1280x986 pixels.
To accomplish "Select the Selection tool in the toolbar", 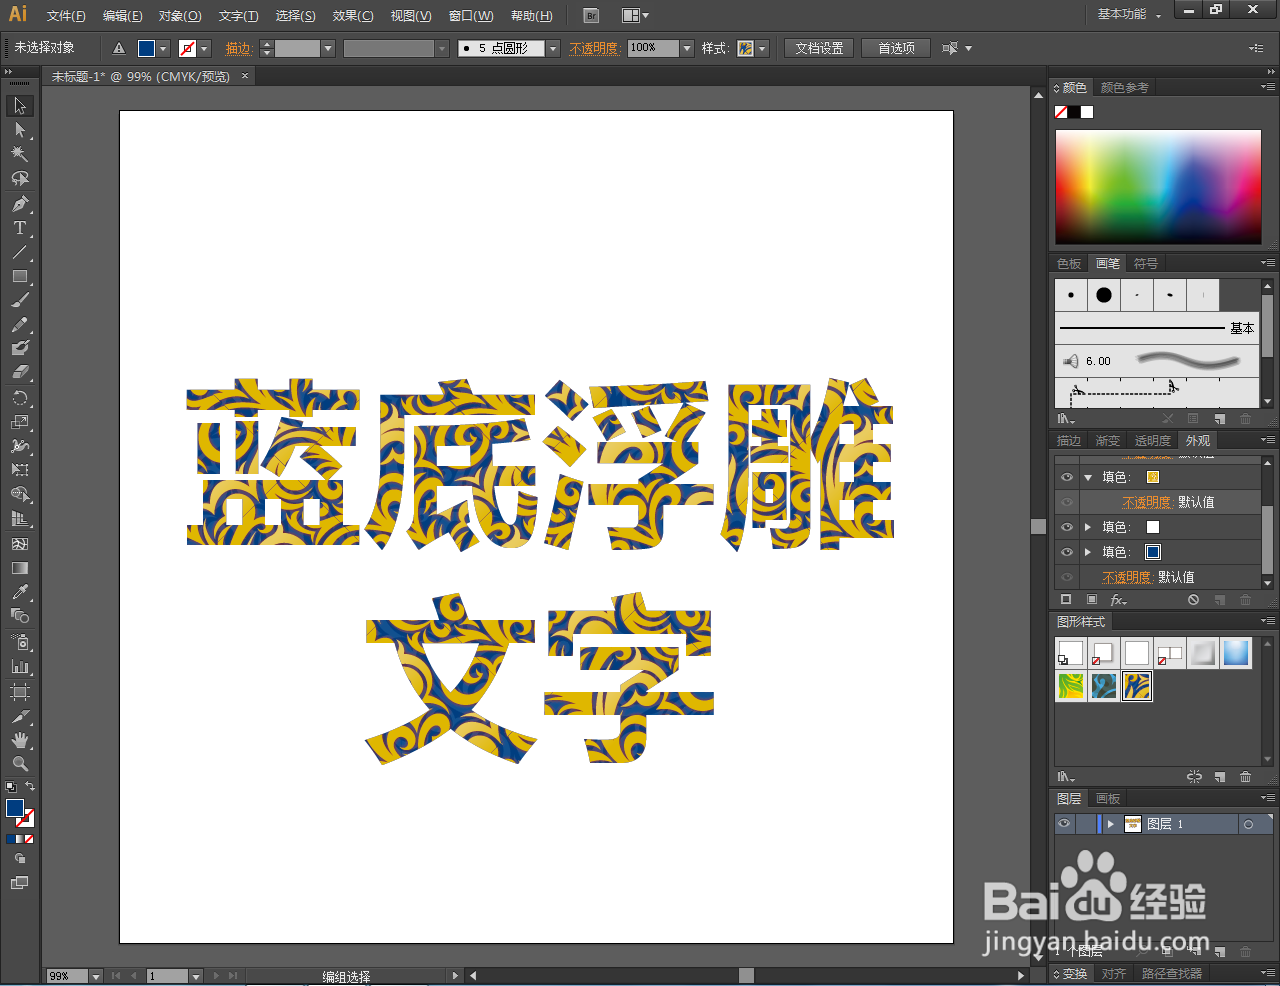I will point(20,104).
